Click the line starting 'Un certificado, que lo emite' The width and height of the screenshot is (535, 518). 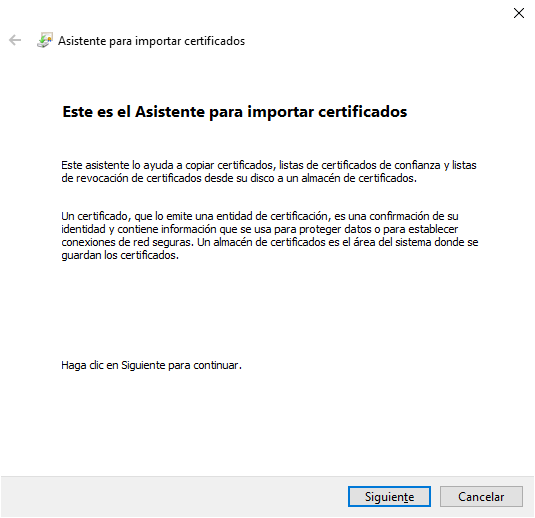pyautogui.click(x=260, y=216)
